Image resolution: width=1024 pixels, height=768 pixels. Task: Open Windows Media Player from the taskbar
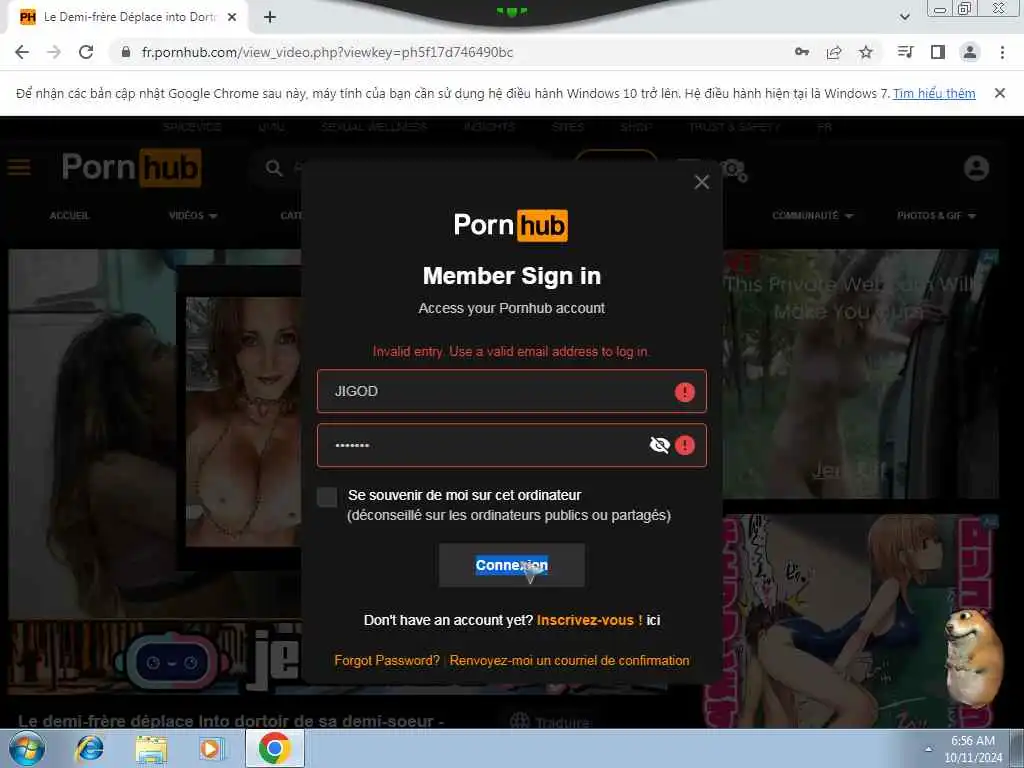point(212,749)
